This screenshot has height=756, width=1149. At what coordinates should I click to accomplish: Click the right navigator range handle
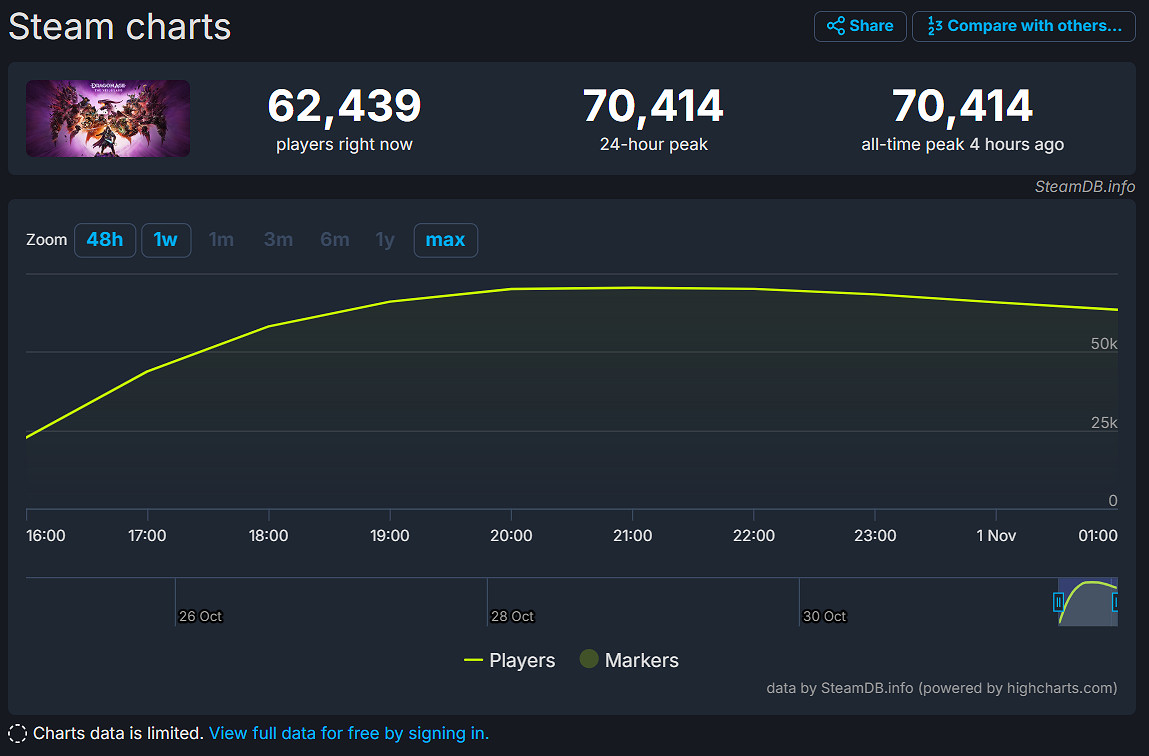tap(1116, 602)
